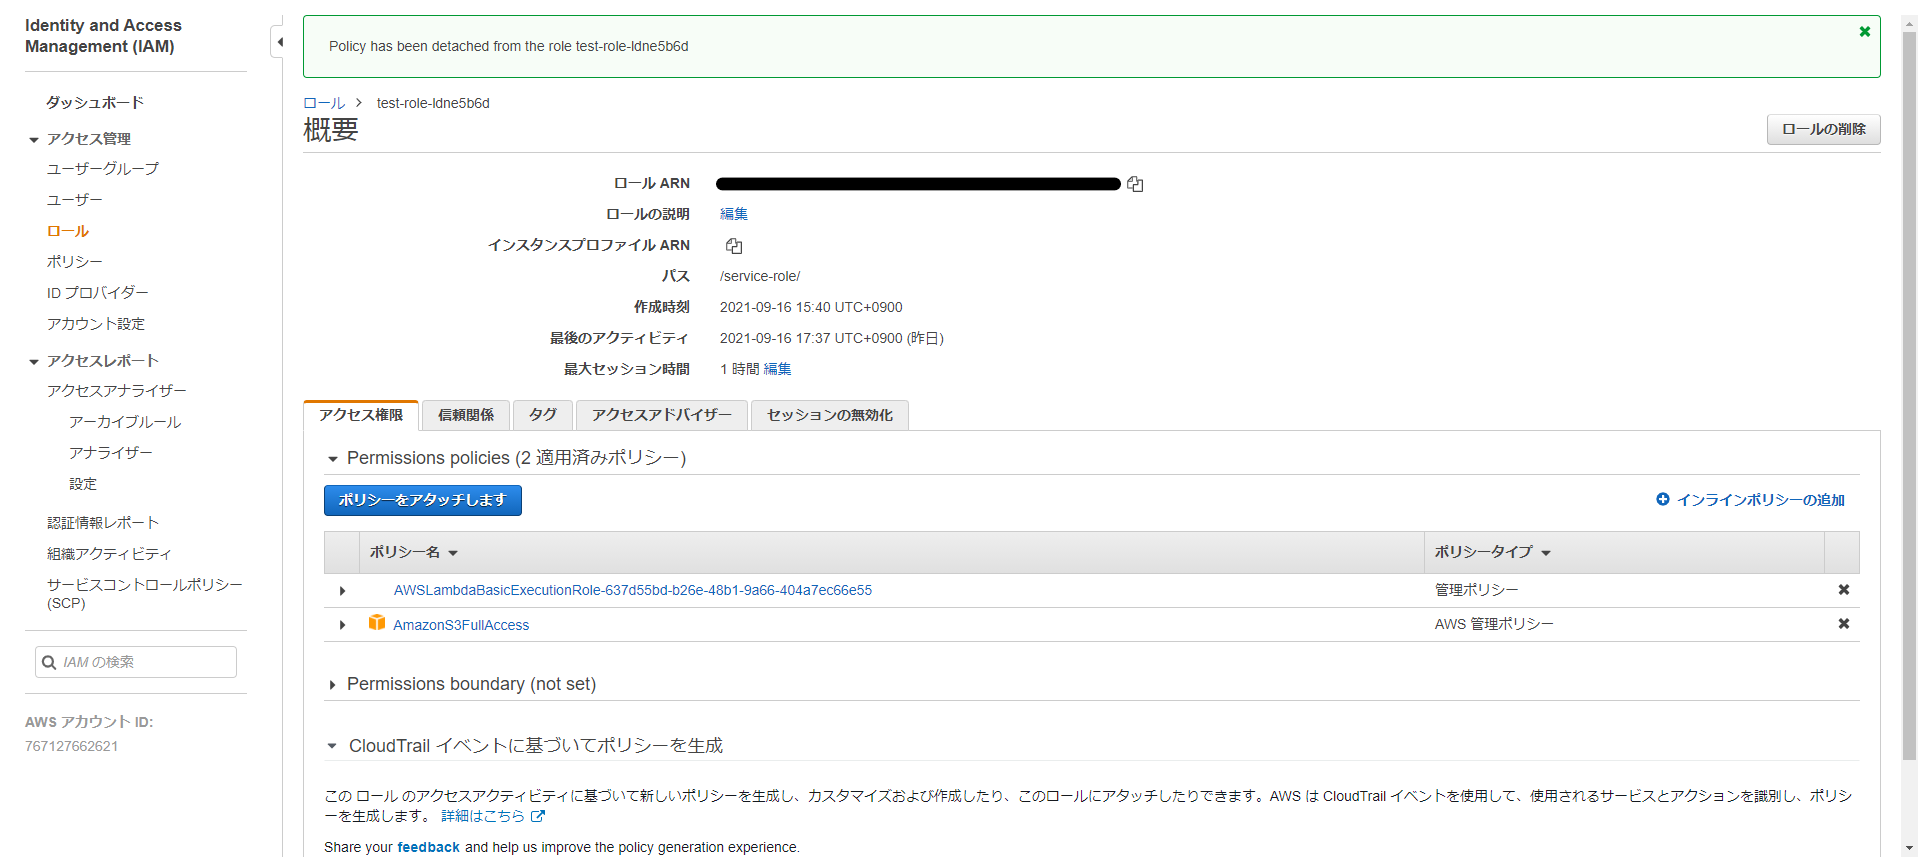1920x859 pixels.
Task: Open アナライザー in the sidebar
Action: pyautogui.click(x=111, y=453)
